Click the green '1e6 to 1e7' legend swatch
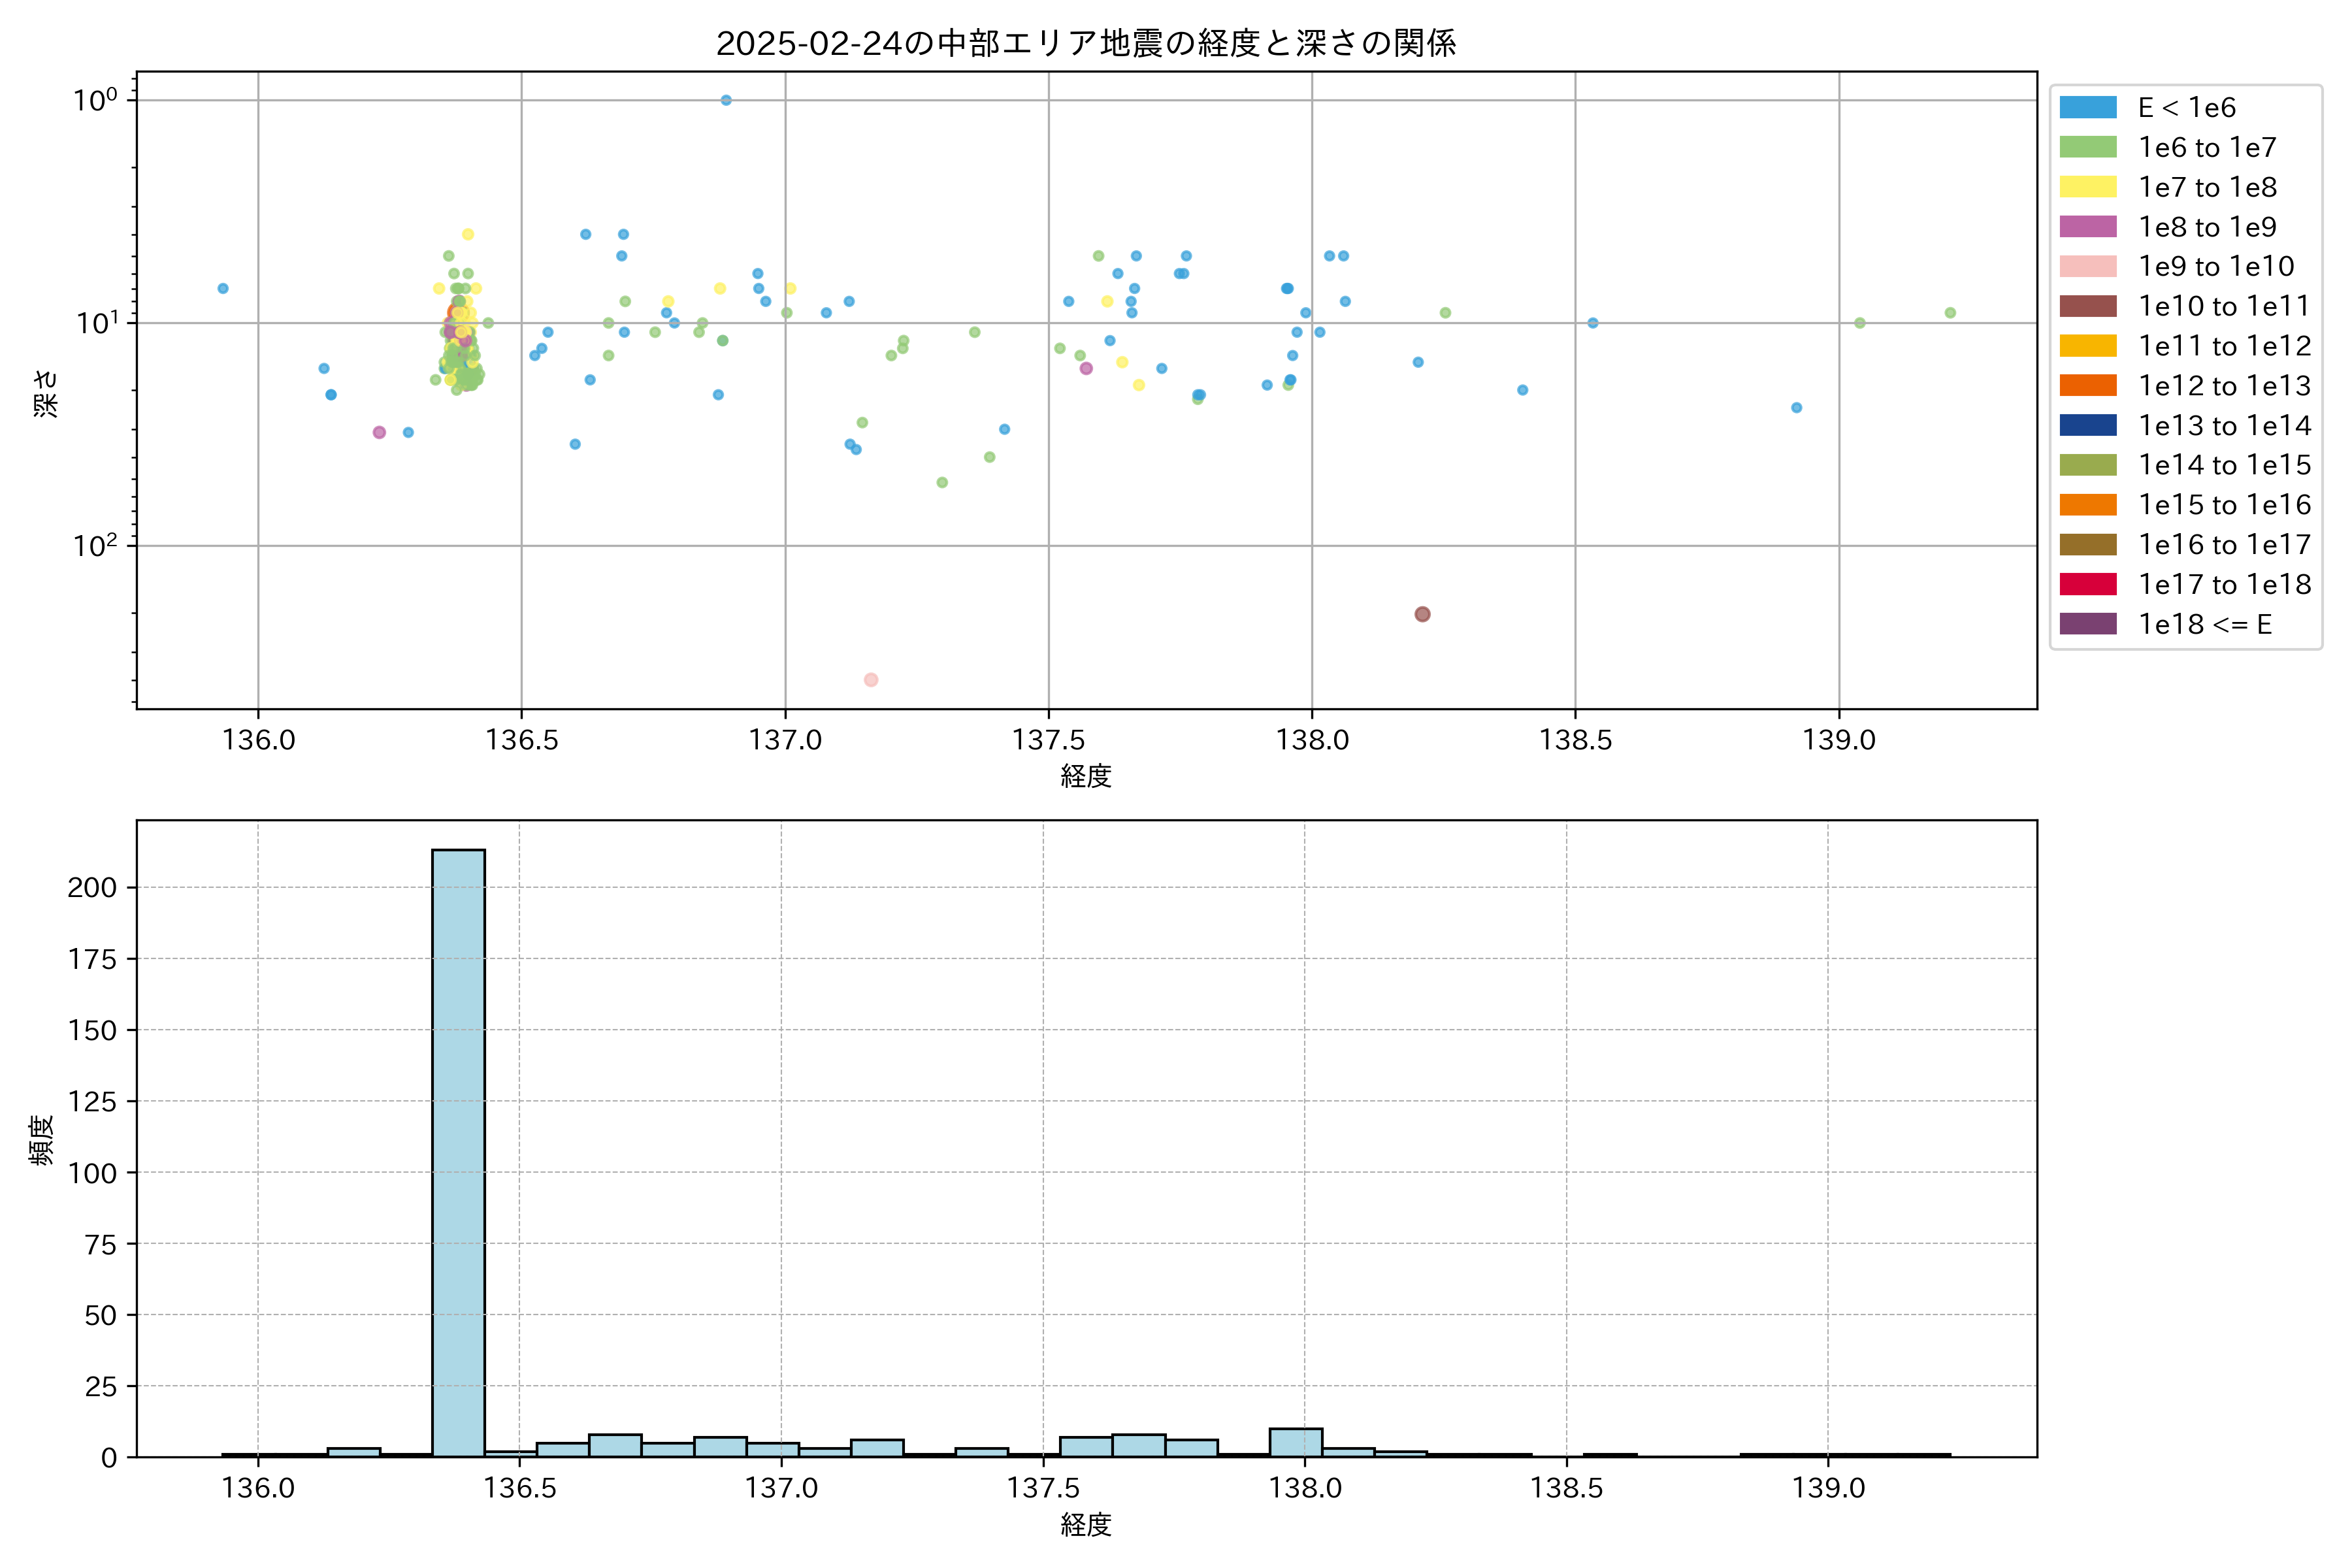 [2087, 148]
